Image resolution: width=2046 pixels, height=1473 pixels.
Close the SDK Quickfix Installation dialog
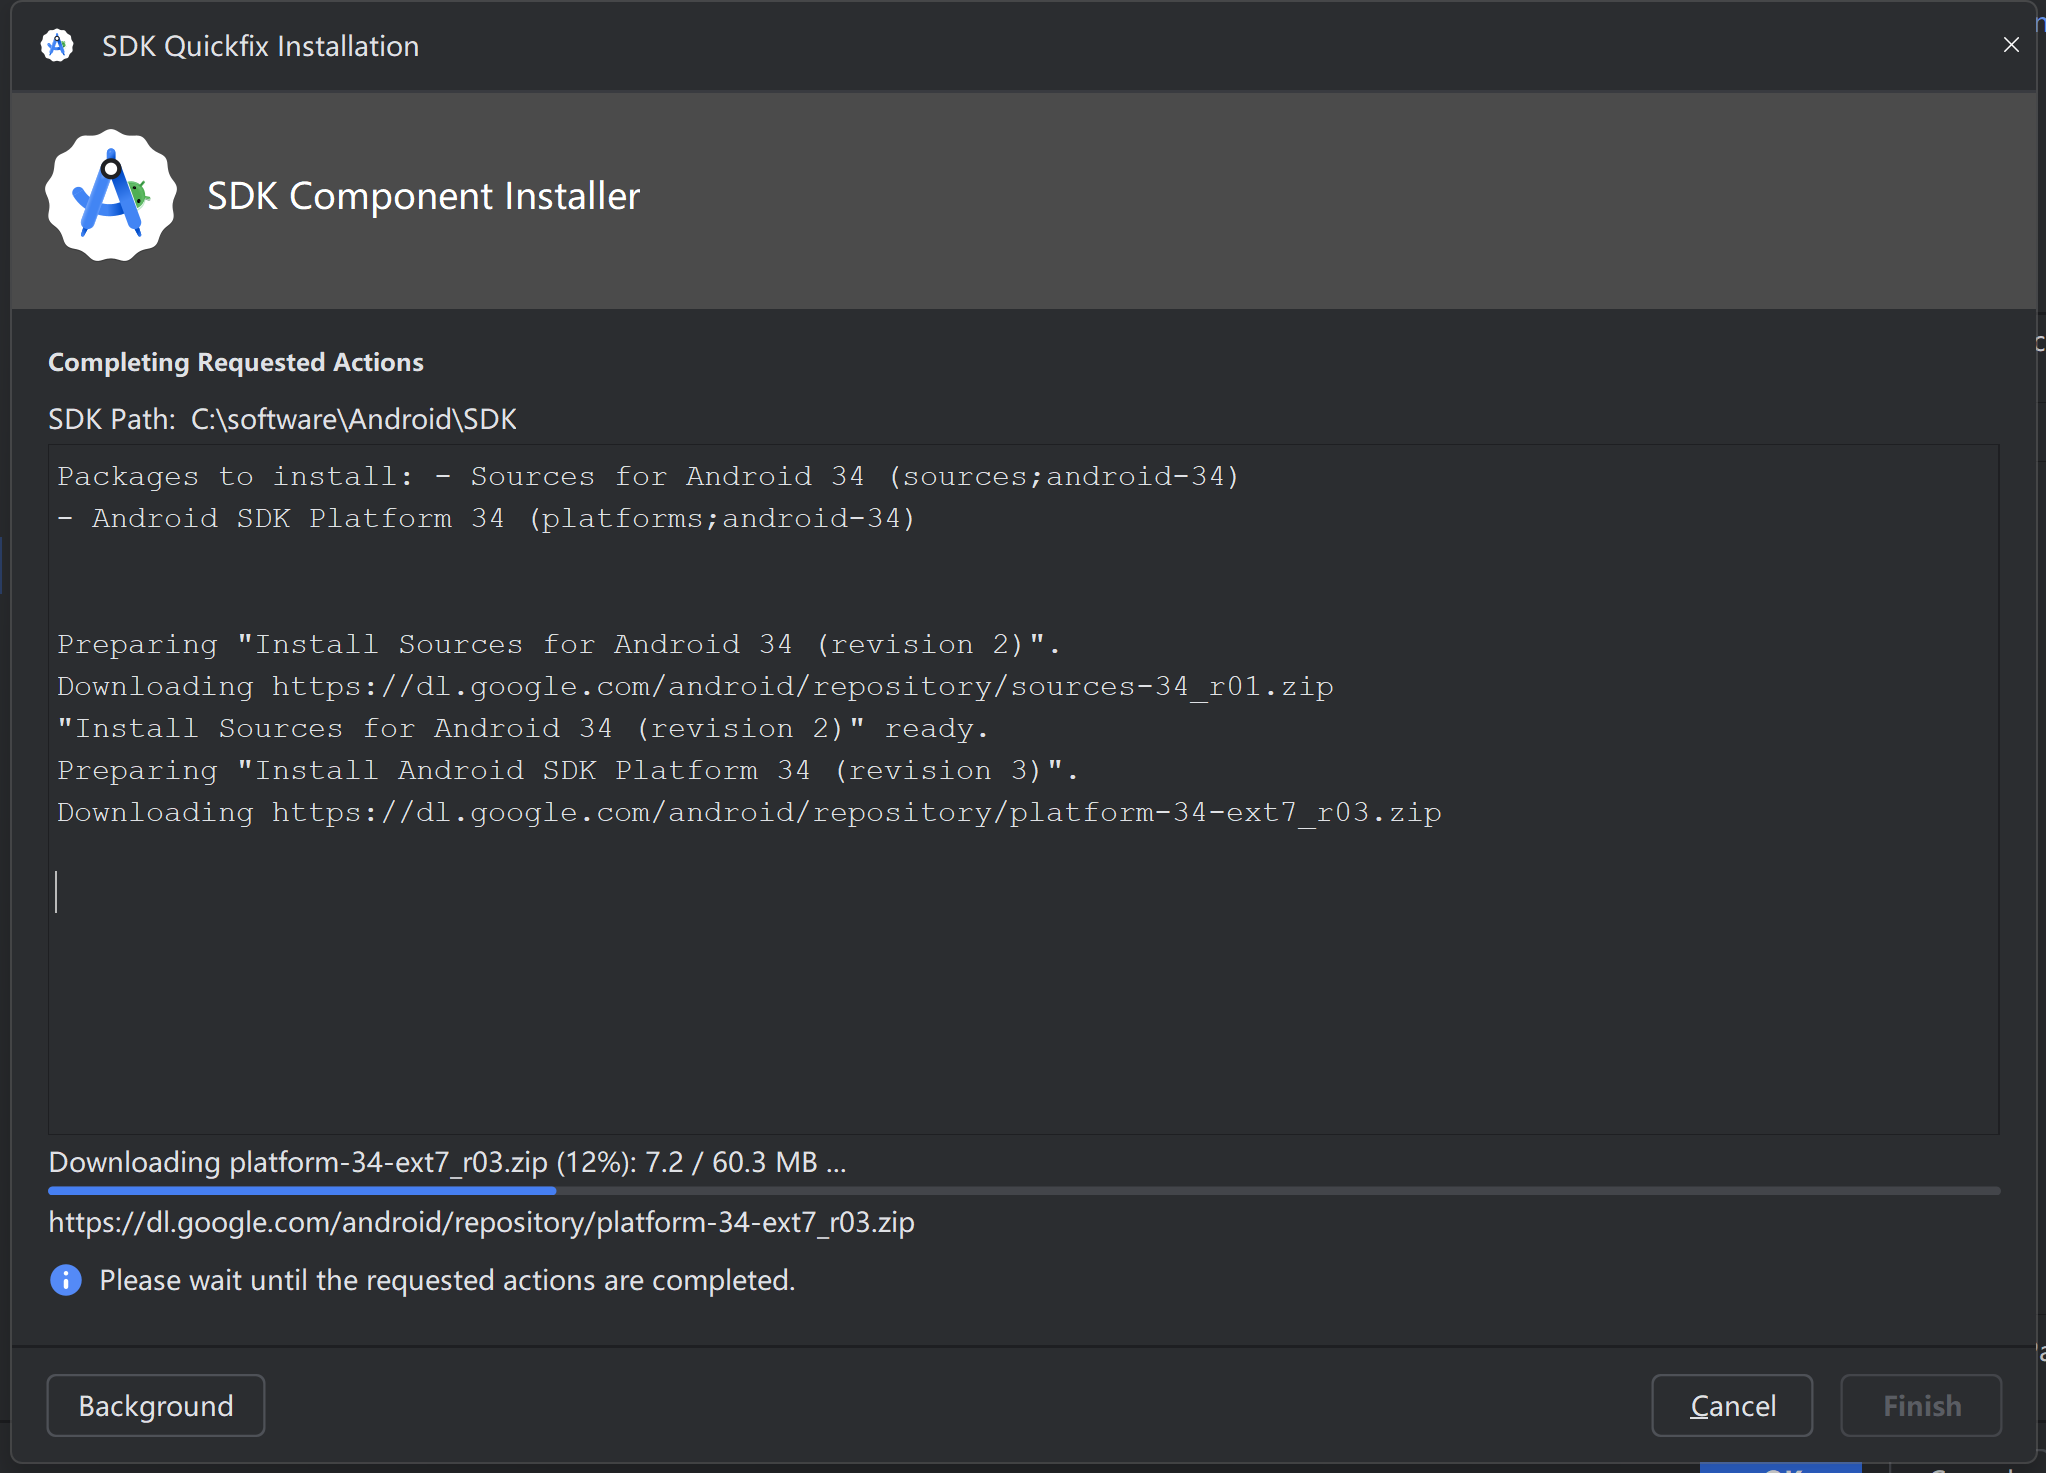pos(2011,45)
